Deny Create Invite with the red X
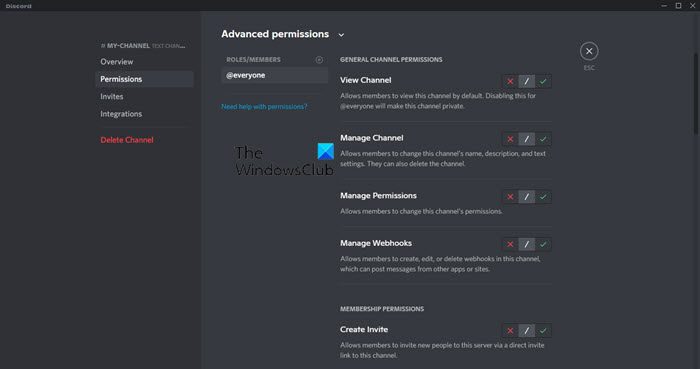The width and height of the screenshot is (700, 369). tap(510, 330)
